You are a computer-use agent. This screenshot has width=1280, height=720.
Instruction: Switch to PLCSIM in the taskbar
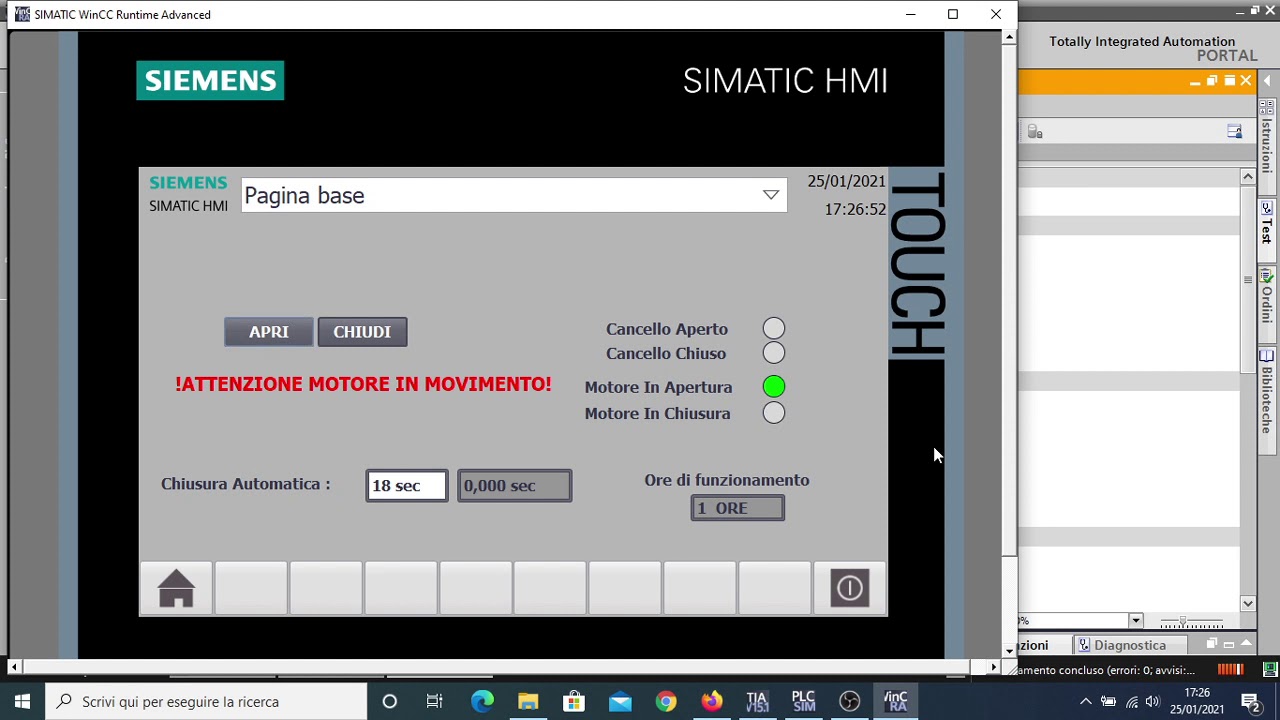[803, 702]
